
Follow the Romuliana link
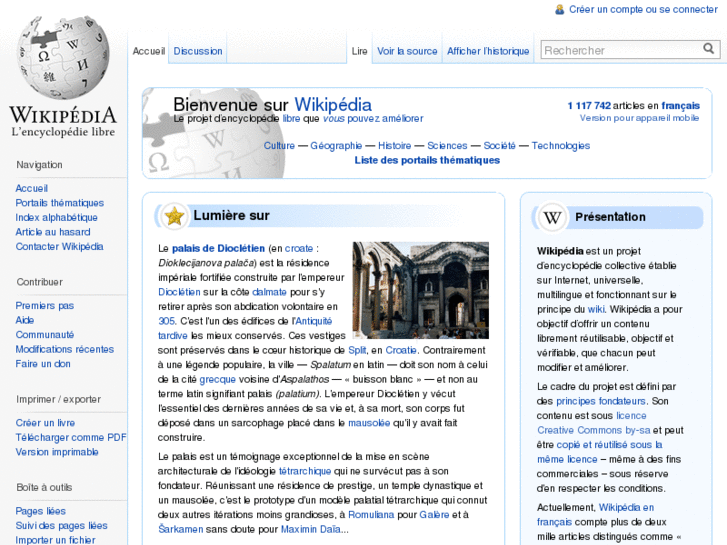(371, 515)
